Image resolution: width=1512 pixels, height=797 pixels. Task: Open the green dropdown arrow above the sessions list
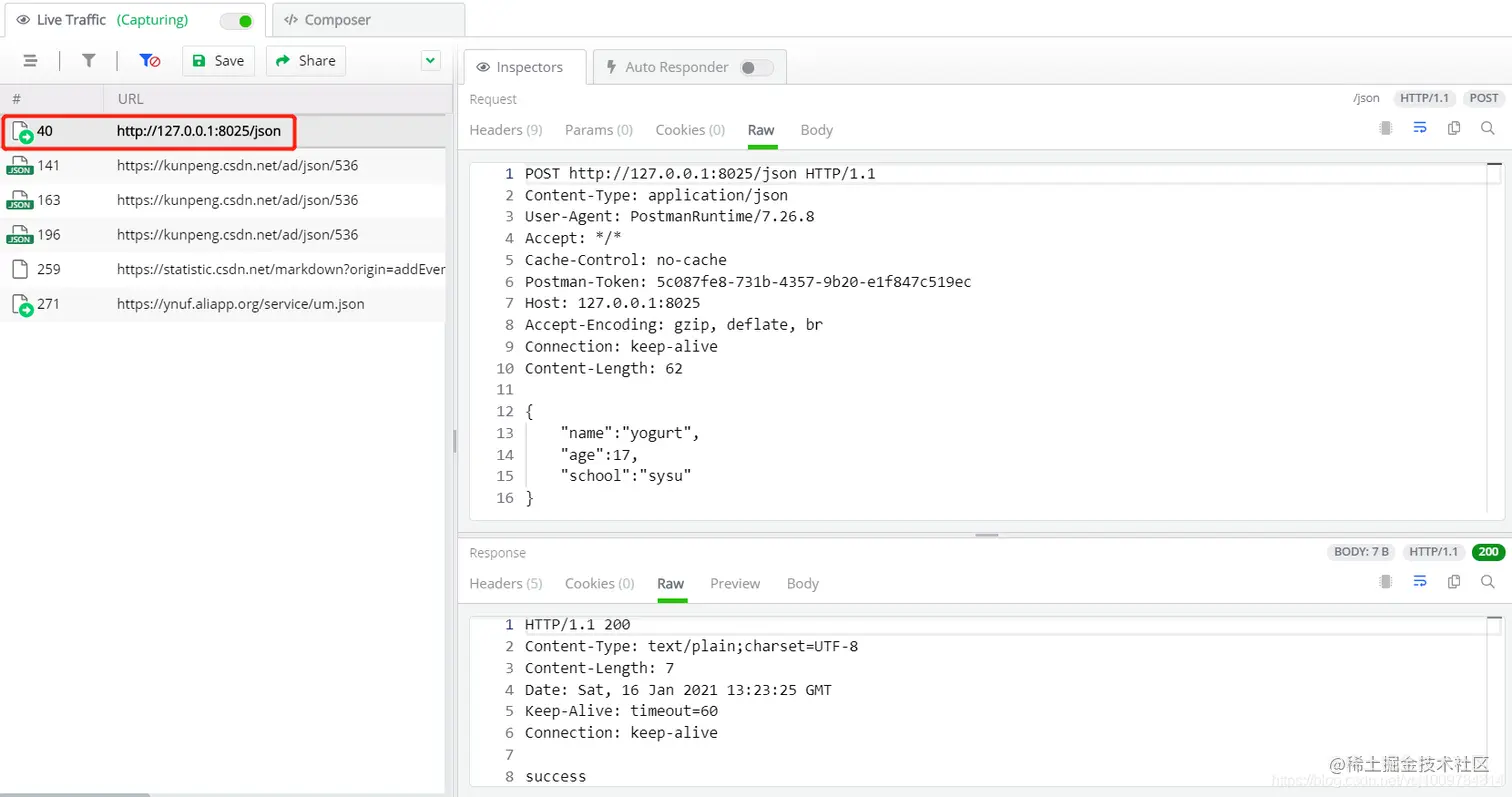430,61
